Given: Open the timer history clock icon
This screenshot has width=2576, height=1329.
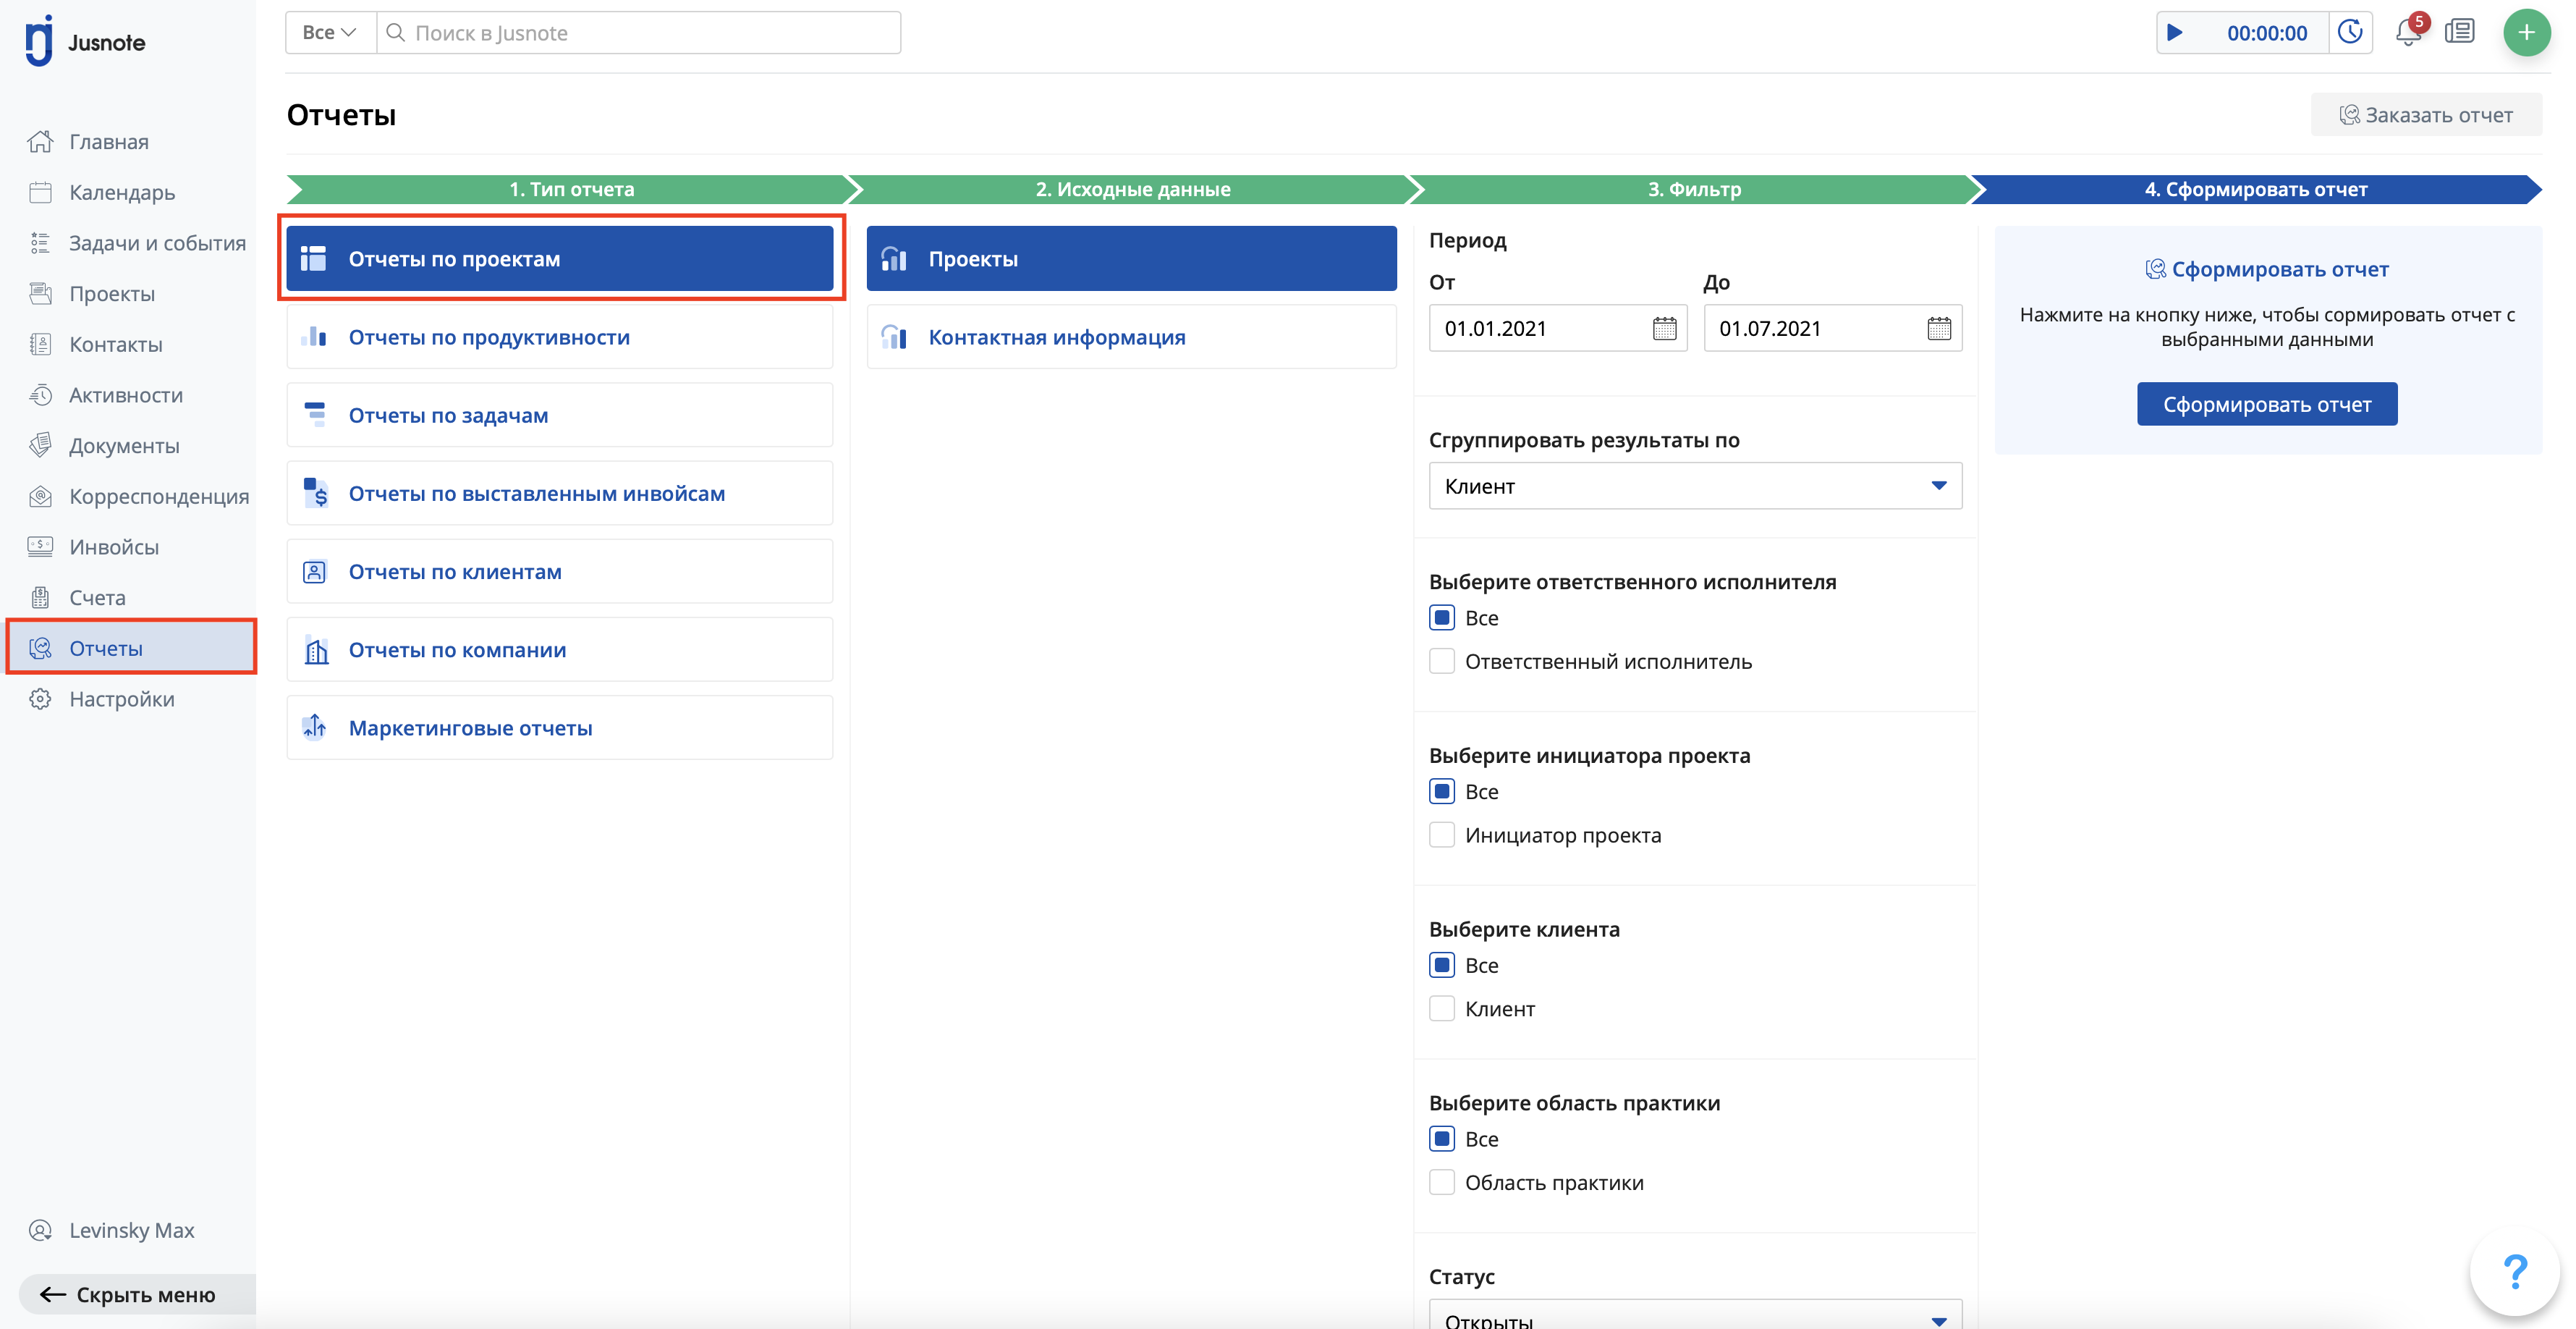Looking at the screenshot, I should coord(2350,33).
